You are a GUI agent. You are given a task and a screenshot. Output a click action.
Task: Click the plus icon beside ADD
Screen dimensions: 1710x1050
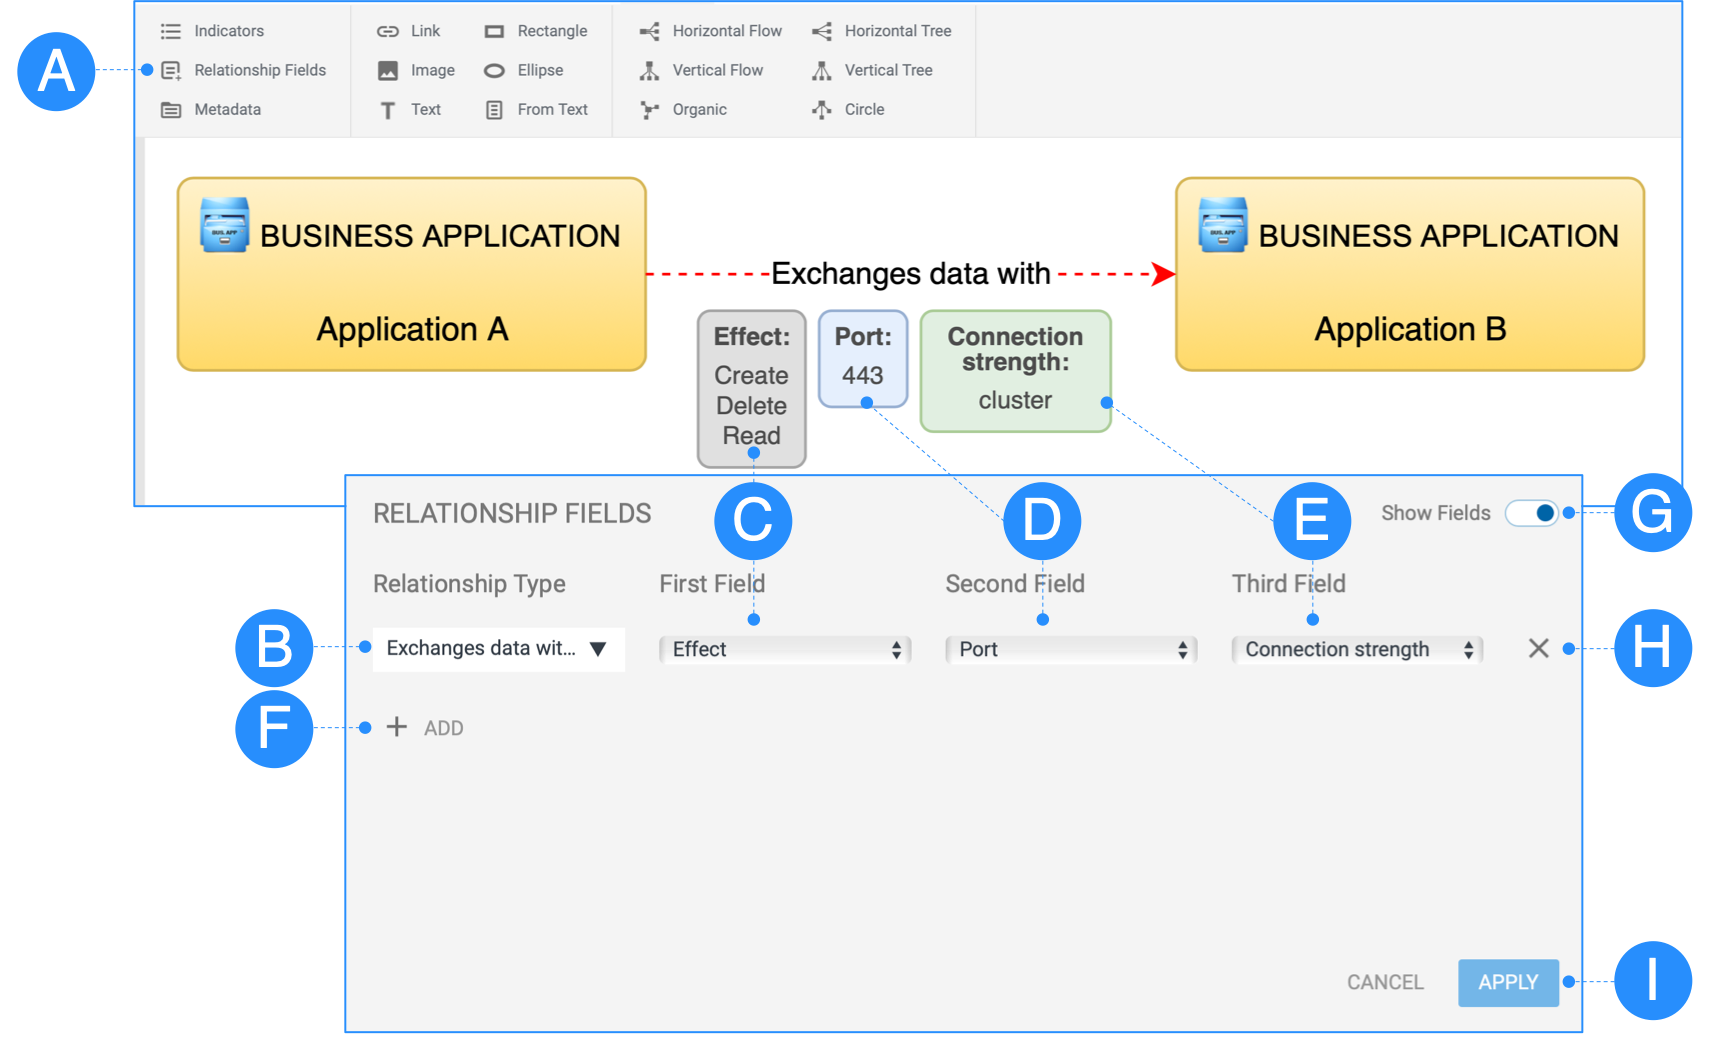click(x=397, y=727)
